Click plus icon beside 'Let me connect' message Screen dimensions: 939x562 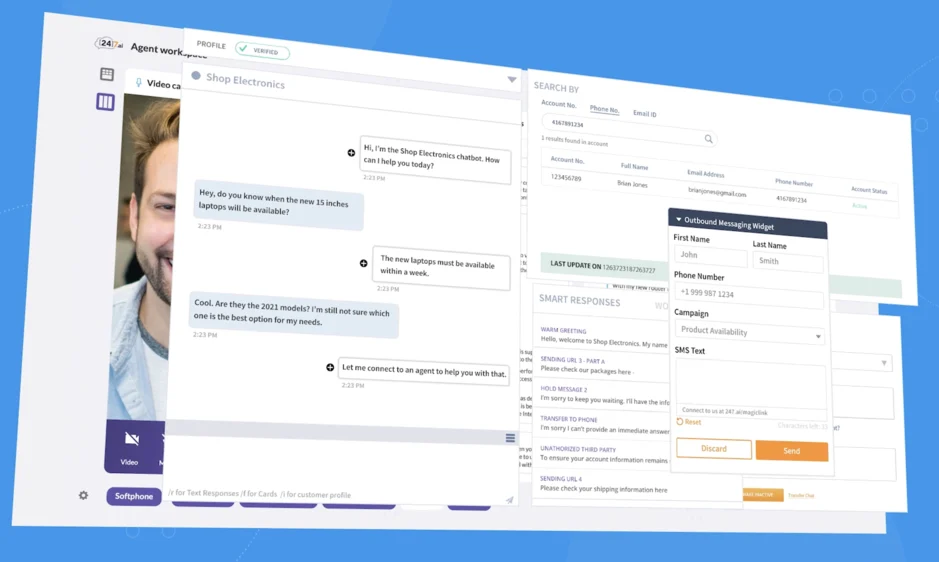[x=330, y=368]
